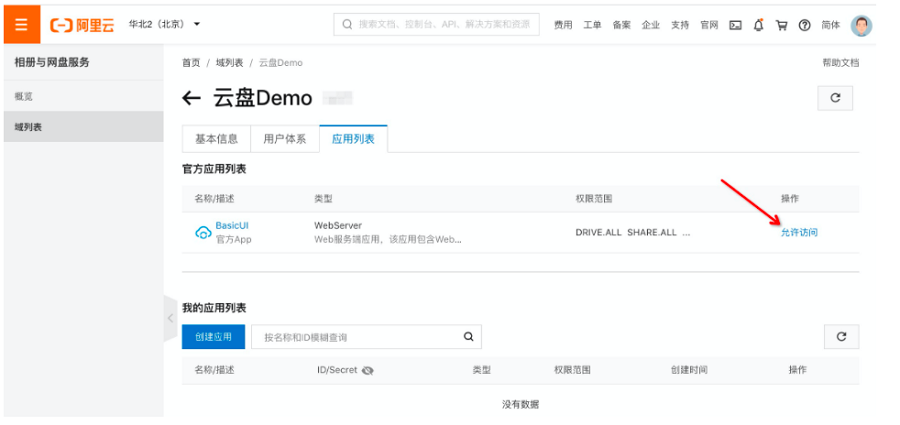
Task: Open the 帮助文档 link
Action: click(840, 63)
